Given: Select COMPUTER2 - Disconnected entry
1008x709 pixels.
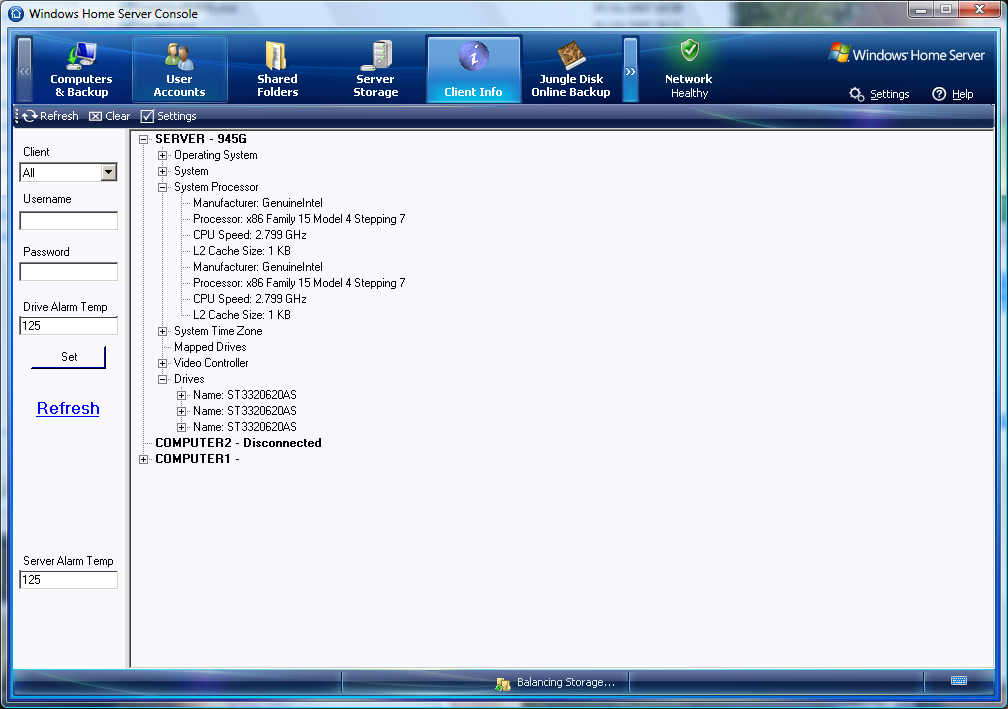Looking at the screenshot, I should [238, 443].
